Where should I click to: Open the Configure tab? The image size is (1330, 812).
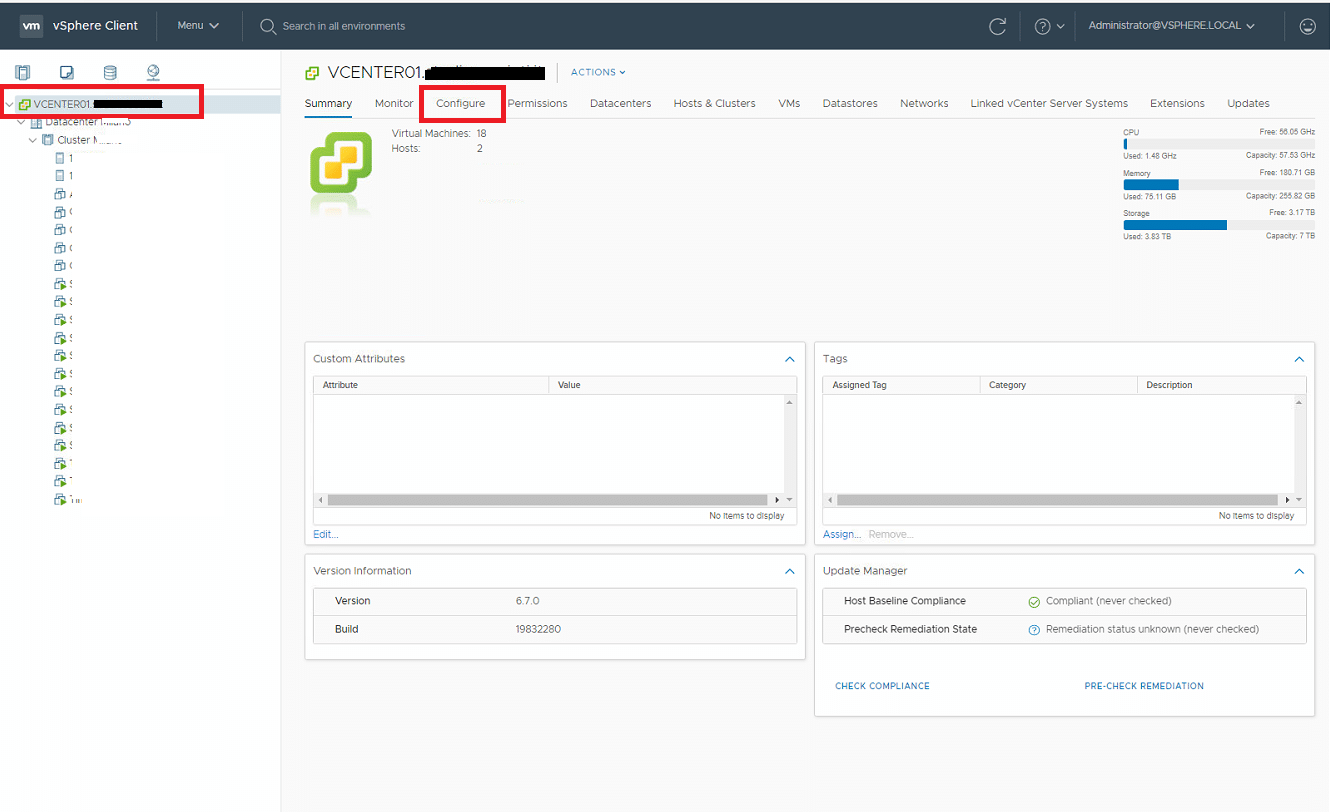click(460, 103)
